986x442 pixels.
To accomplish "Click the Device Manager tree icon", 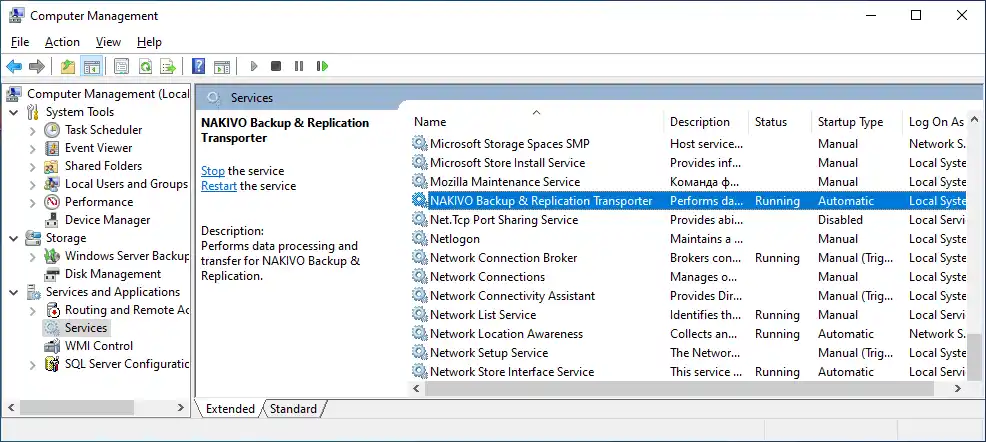I will pos(52,221).
